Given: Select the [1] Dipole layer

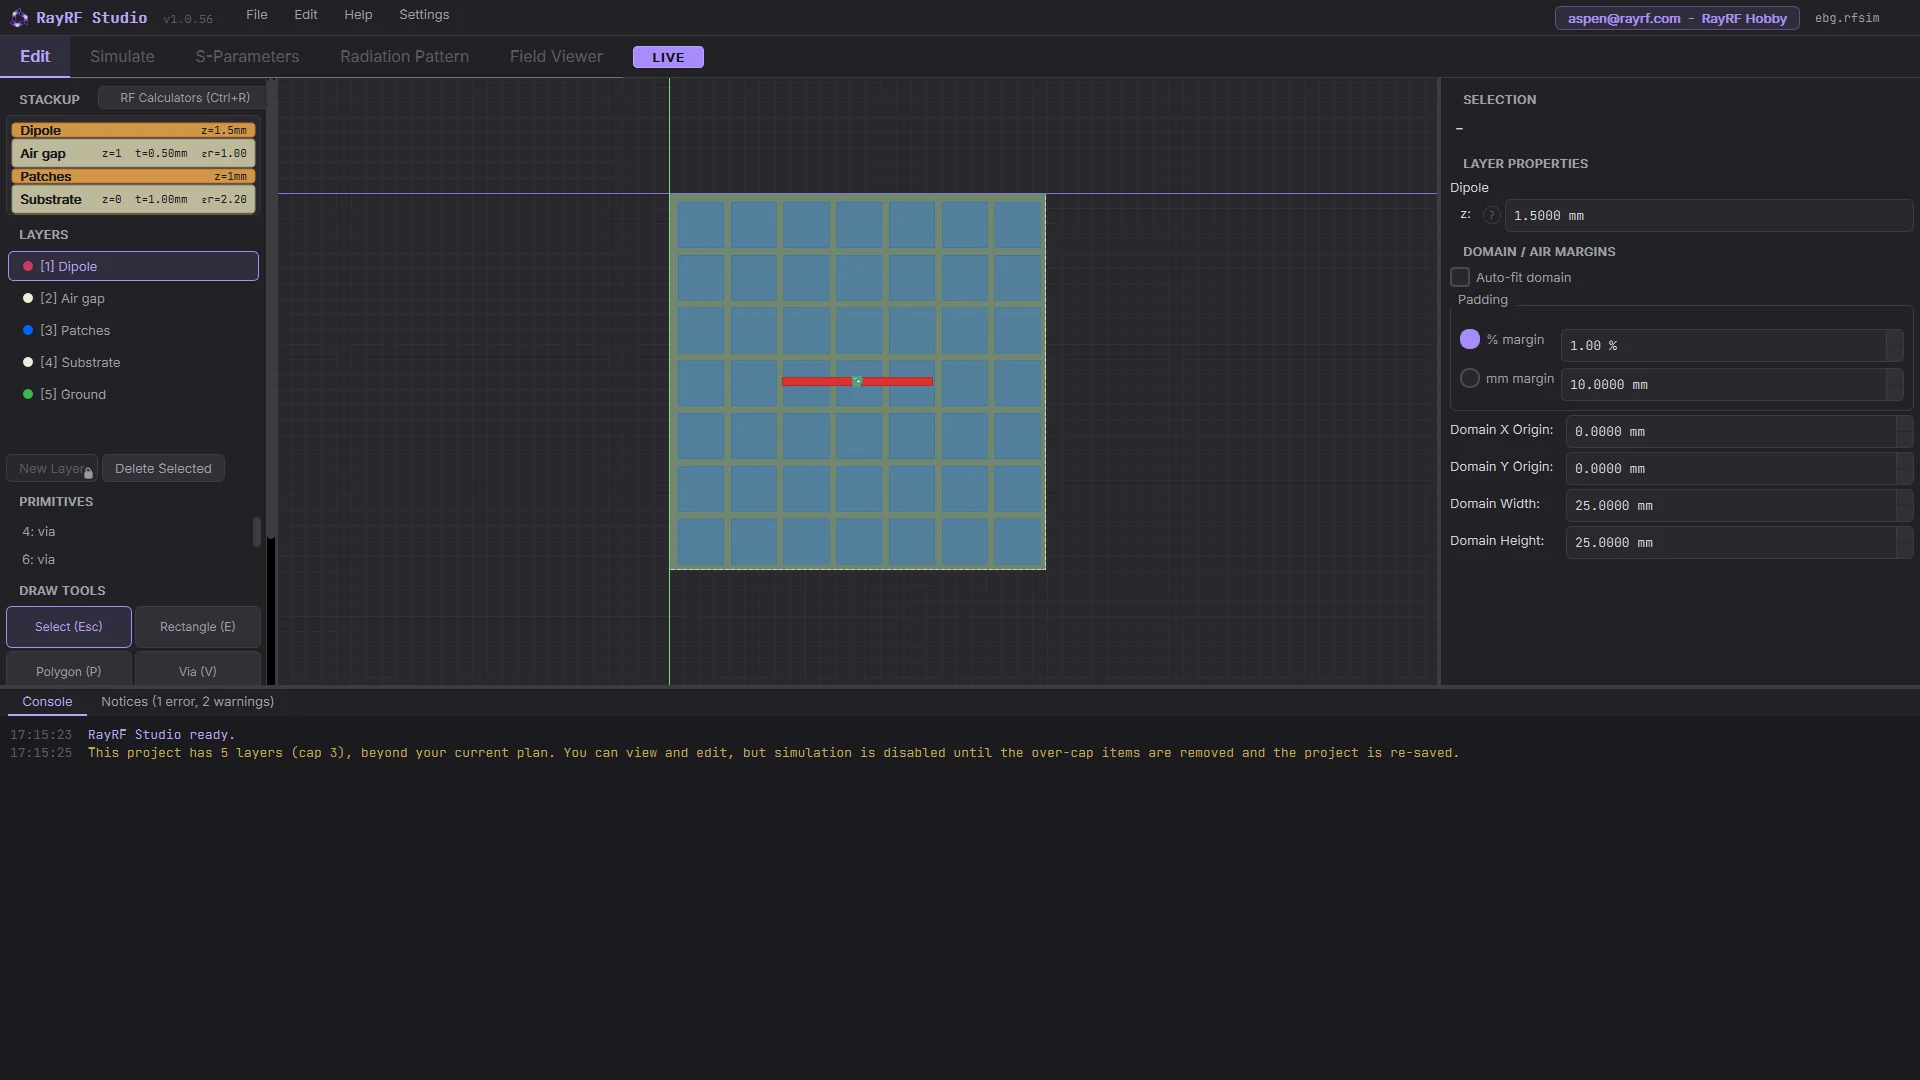Looking at the screenshot, I should (133, 266).
